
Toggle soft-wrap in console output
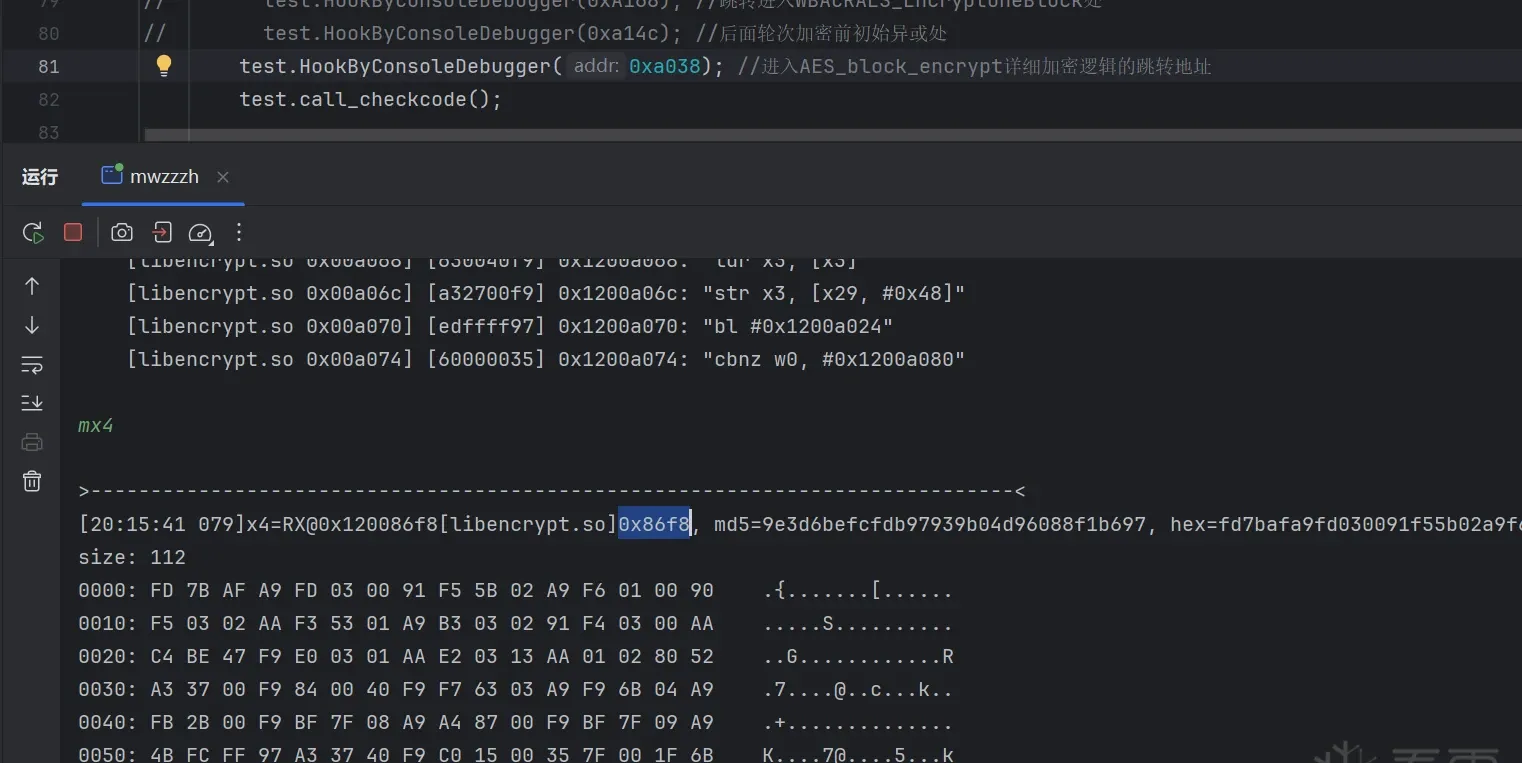click(32, 364)
